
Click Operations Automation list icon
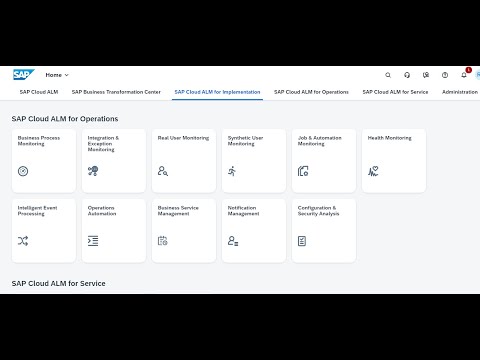[93, 241]
